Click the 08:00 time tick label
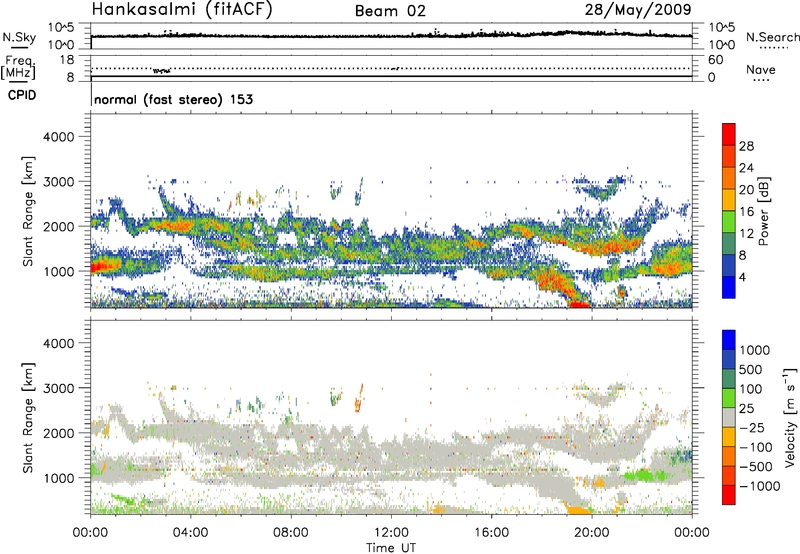Screen dimensions: 800x554 click(291, 533)
